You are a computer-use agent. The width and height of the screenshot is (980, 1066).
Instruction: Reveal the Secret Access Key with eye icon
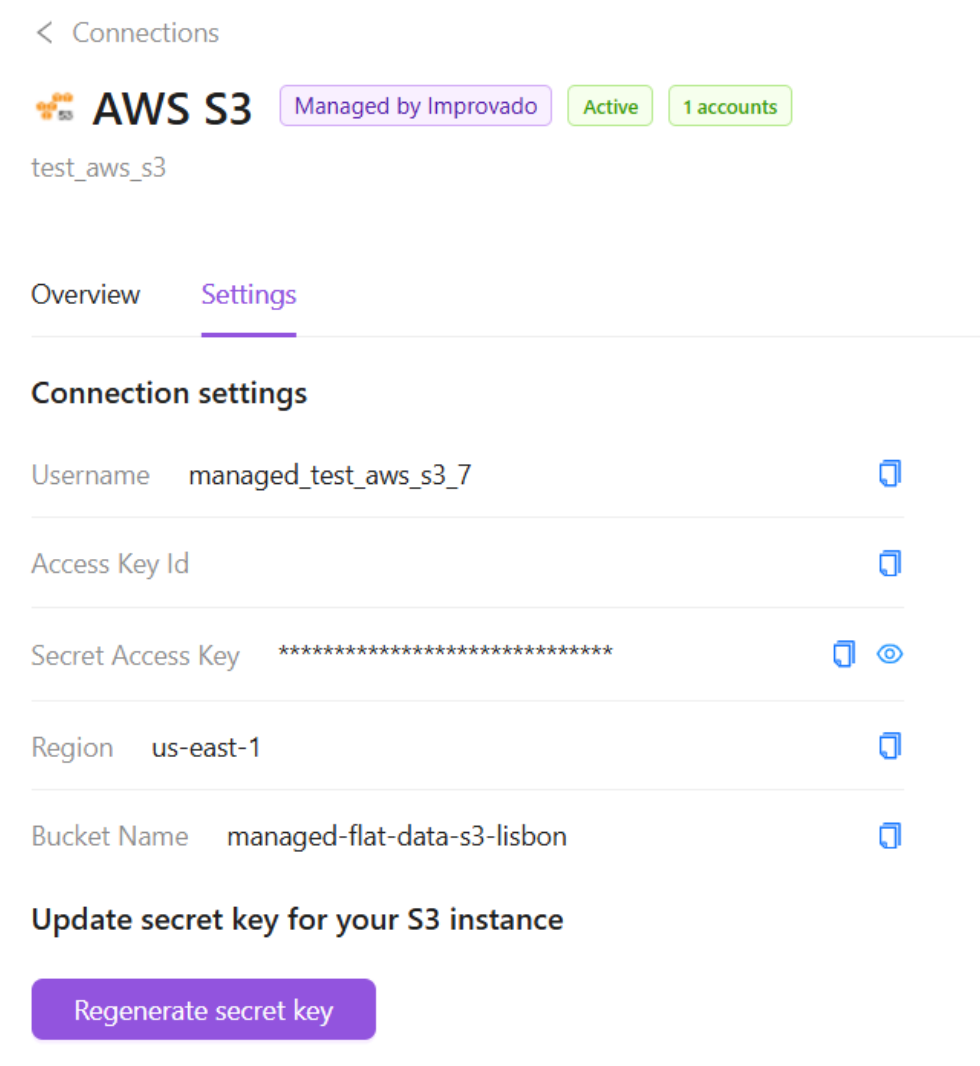[x=890, y=654]
